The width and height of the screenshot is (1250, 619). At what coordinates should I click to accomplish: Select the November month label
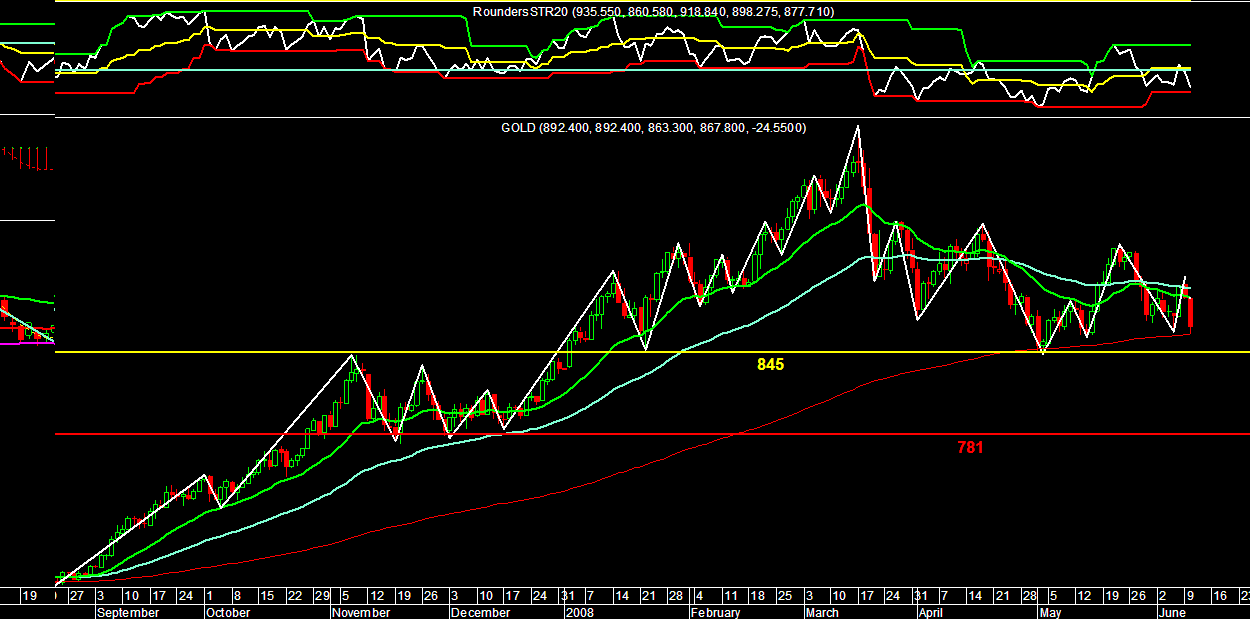point(363,612)
